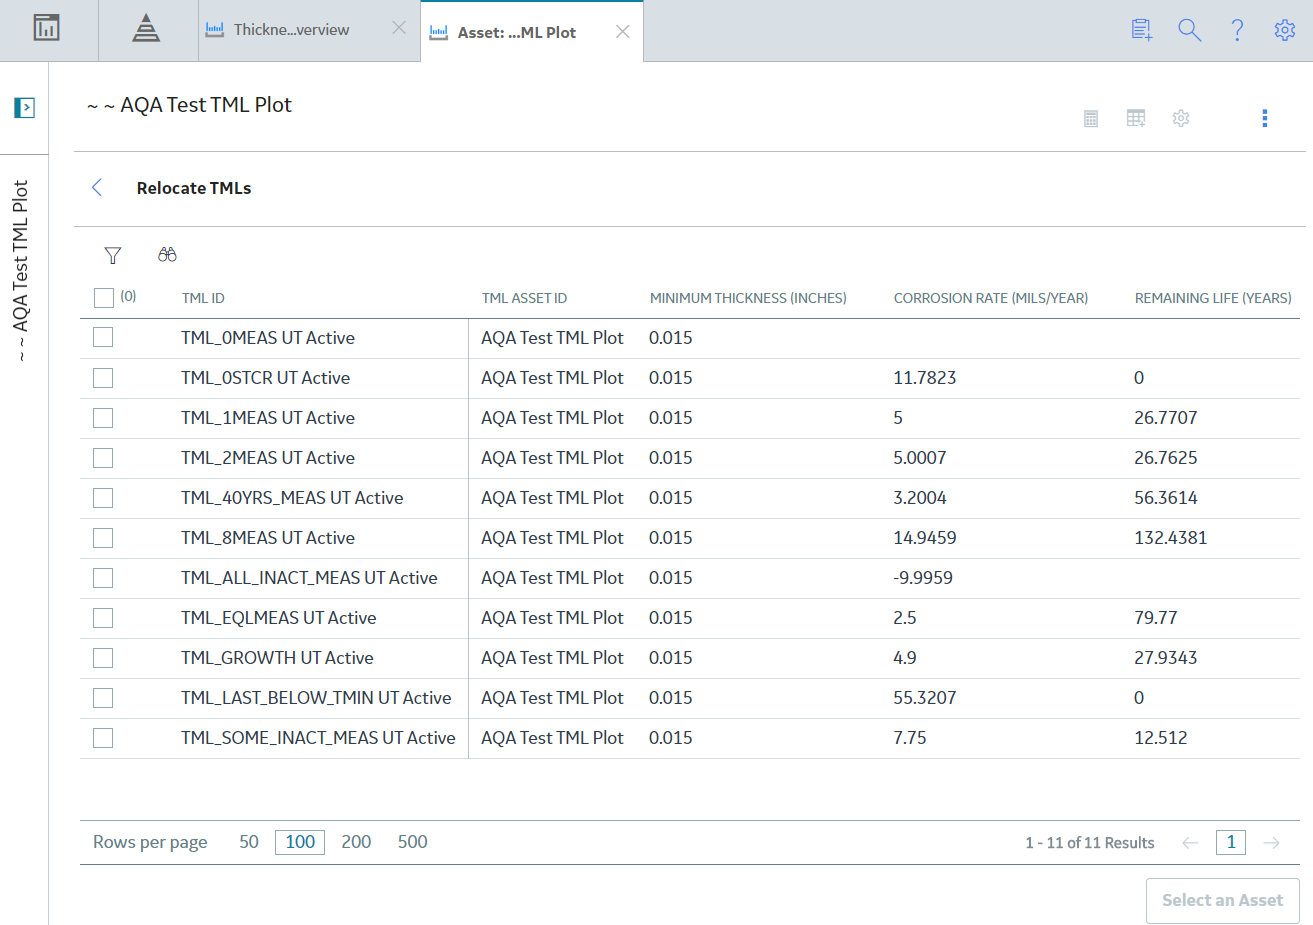This screenshot has height=925, width=1313.
Task: Open the help question mark icon
Action: click(1237, 30)
